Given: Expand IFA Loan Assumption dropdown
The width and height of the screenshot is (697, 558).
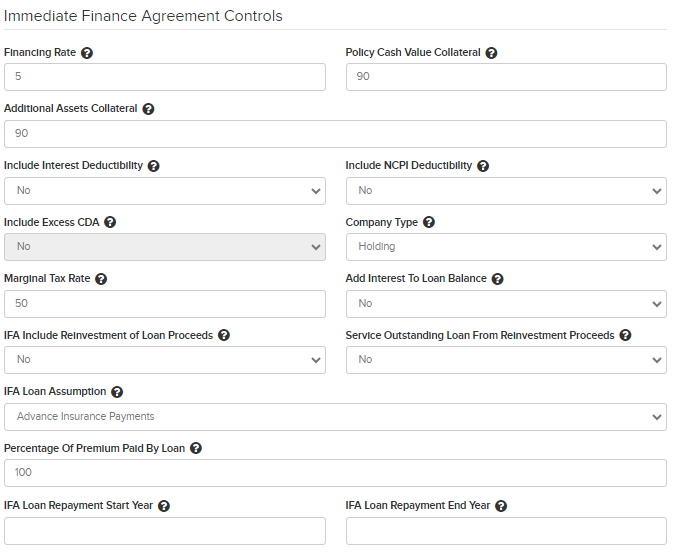Looking at the screenshot, I should [335, 417].
